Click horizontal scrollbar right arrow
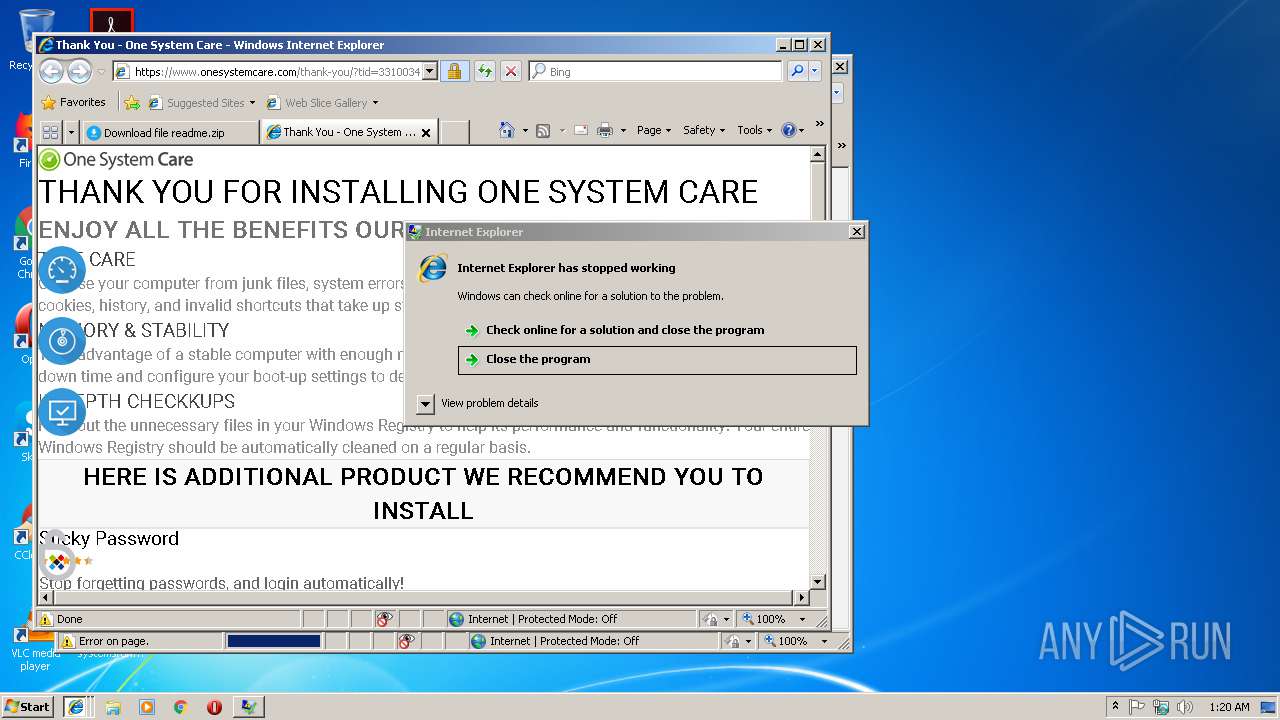The width and height of the screenshot is (1280, 720). (x=800, y=598)
